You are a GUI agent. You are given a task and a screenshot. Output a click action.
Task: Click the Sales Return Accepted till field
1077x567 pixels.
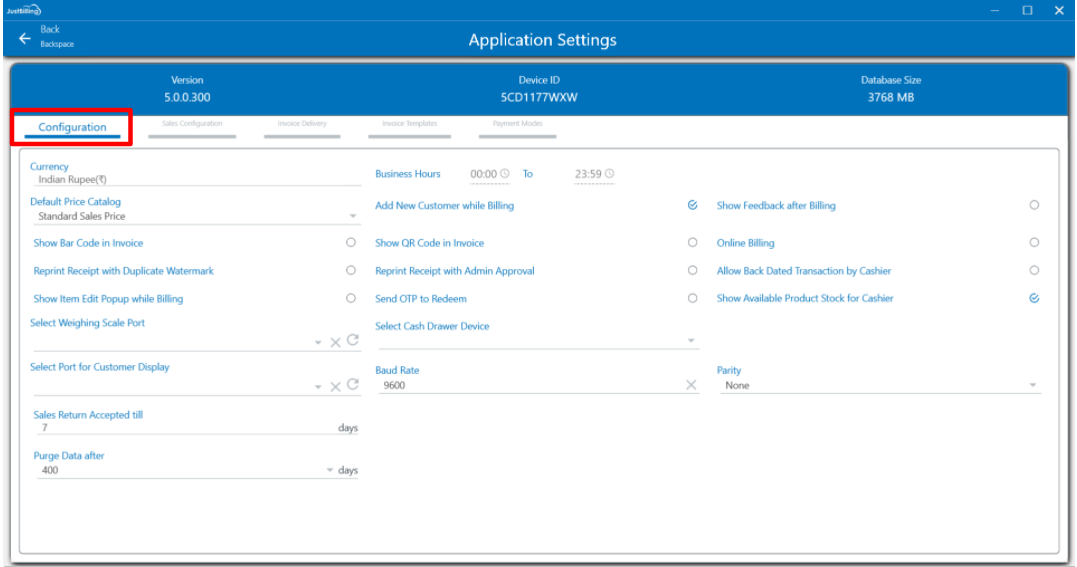tap(185, 427)
